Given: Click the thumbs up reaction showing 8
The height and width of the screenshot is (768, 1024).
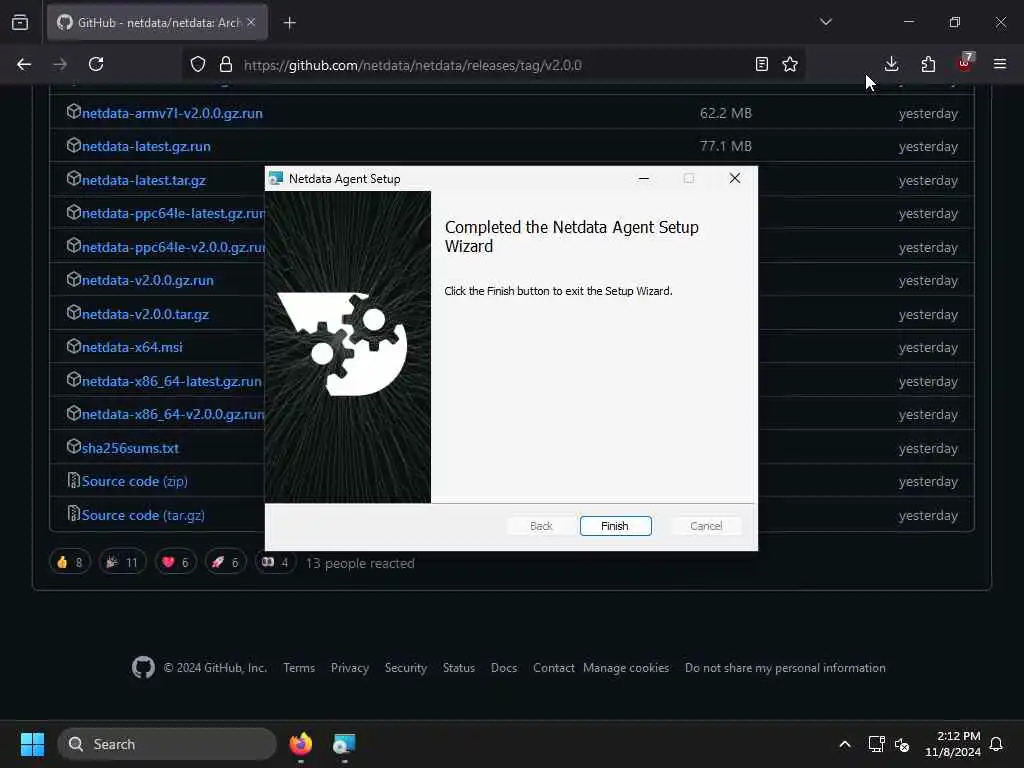Looking at the screenshot, I should tap(70, 562).
